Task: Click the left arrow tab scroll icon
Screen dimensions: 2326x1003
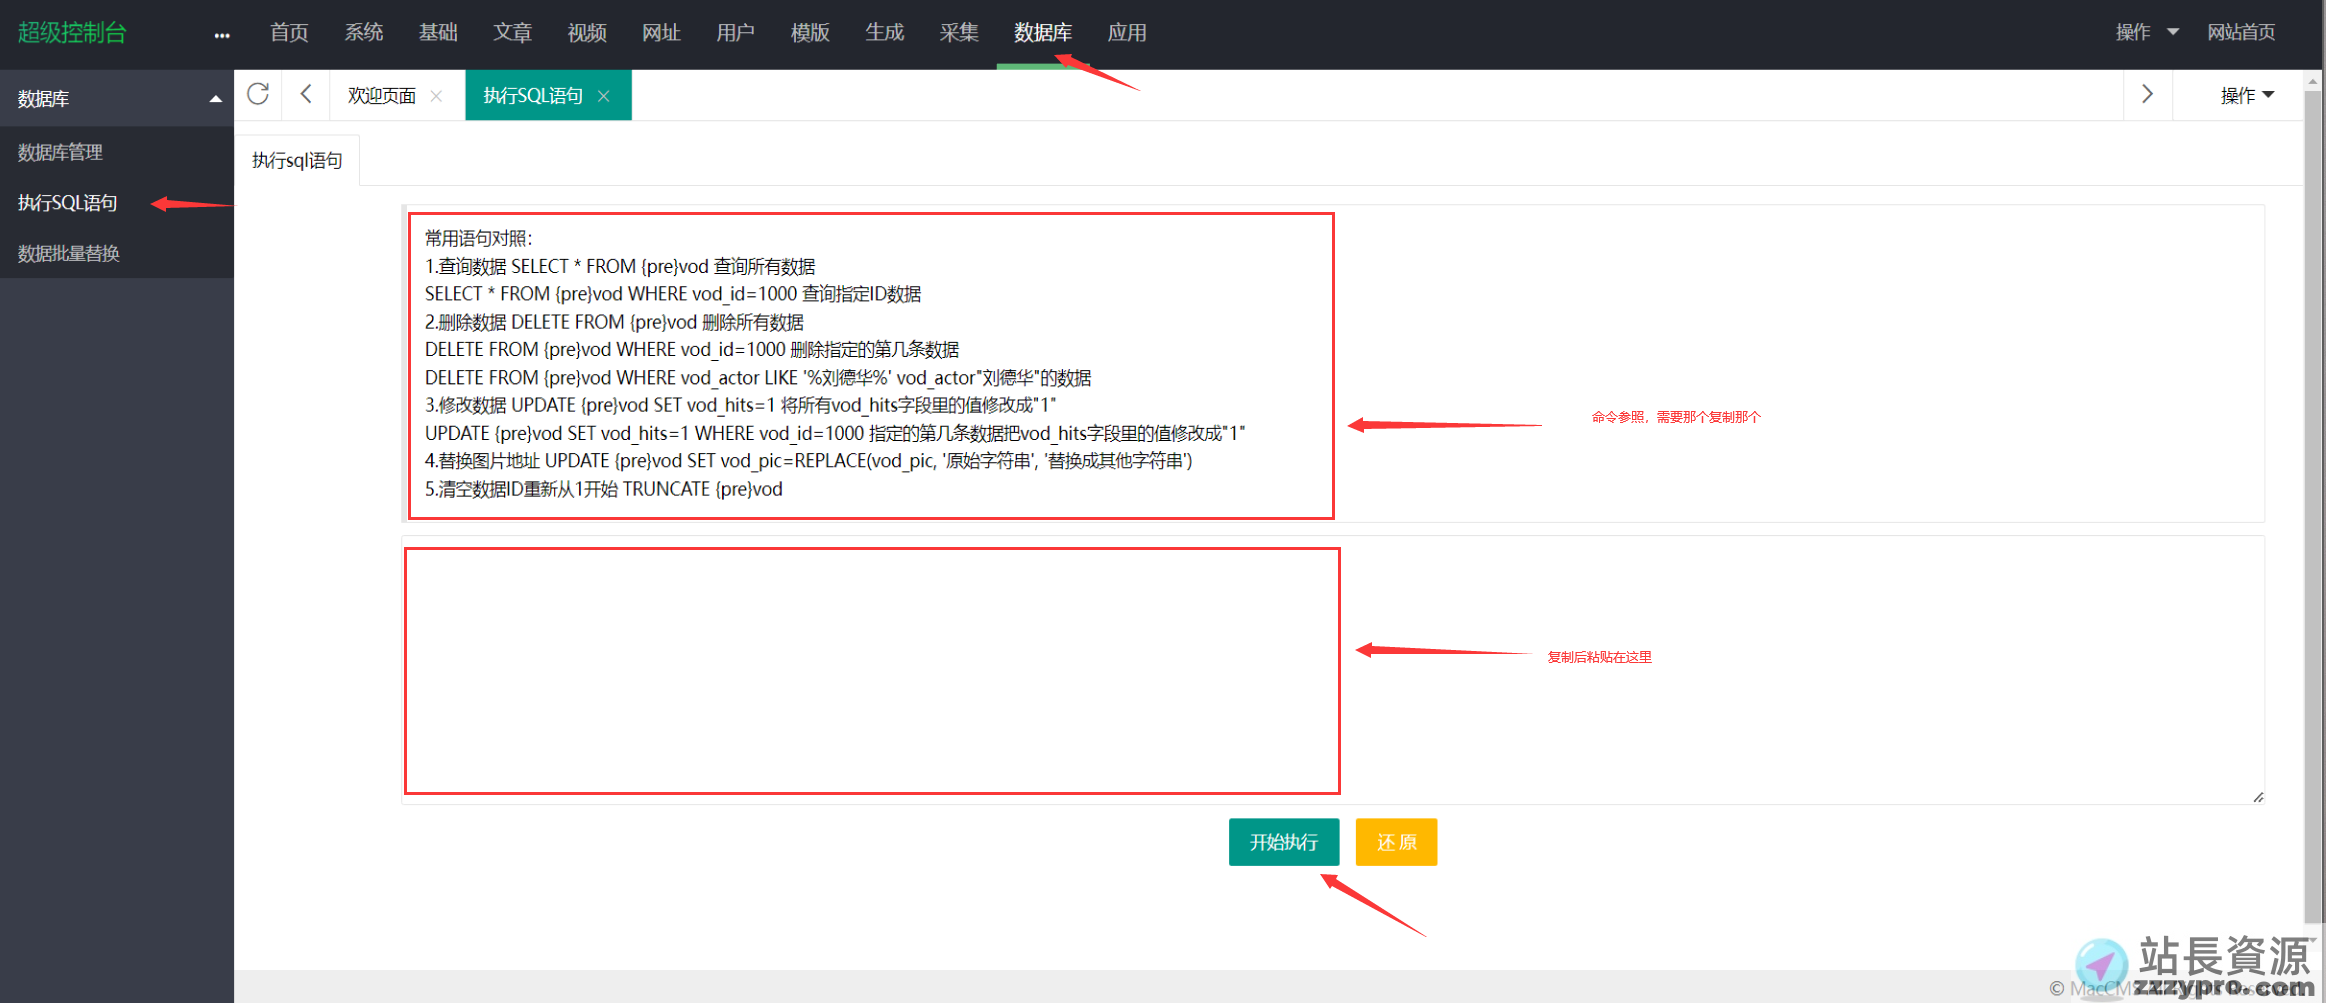Action: 306,94
